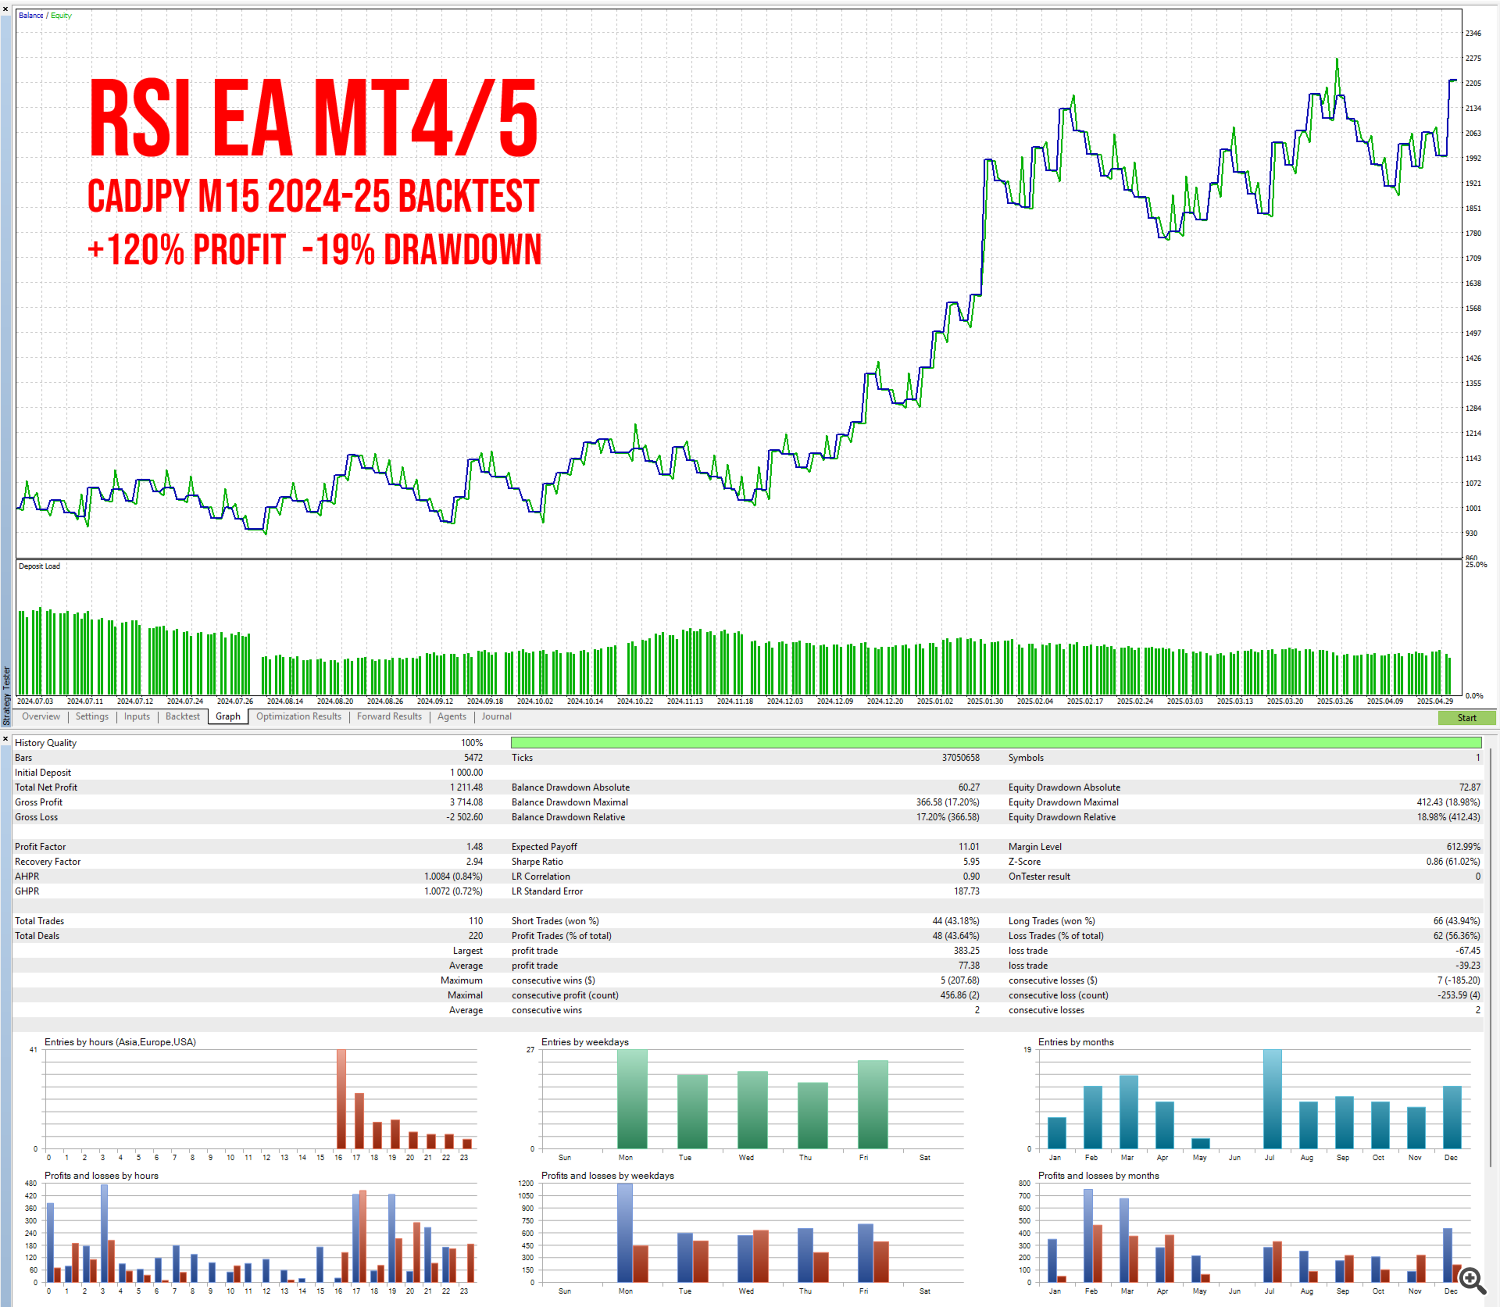Select the Margin Level value 612.99%
This screenshot has width=1500, height=1307.
pos(1463,847)
